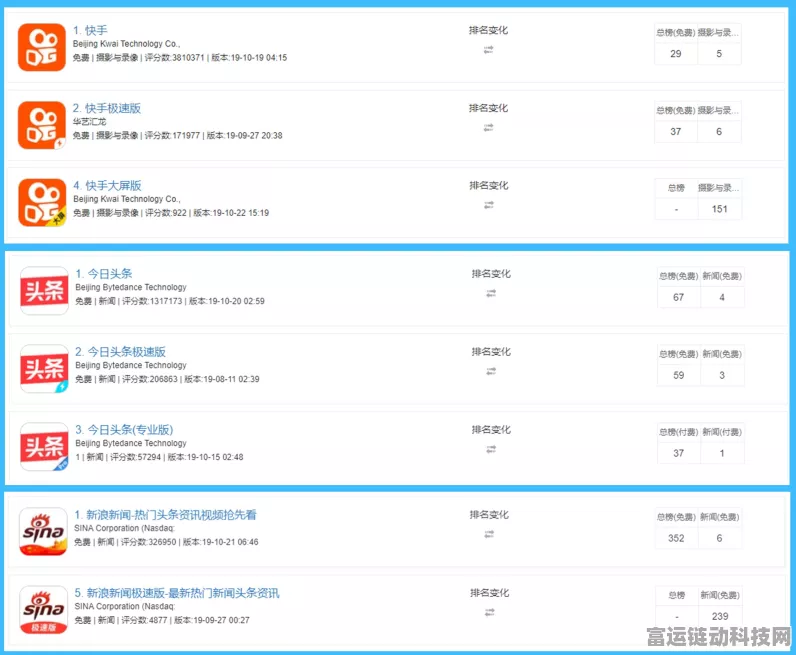Open the 快手极速版 app icon

tap(42, 125)
